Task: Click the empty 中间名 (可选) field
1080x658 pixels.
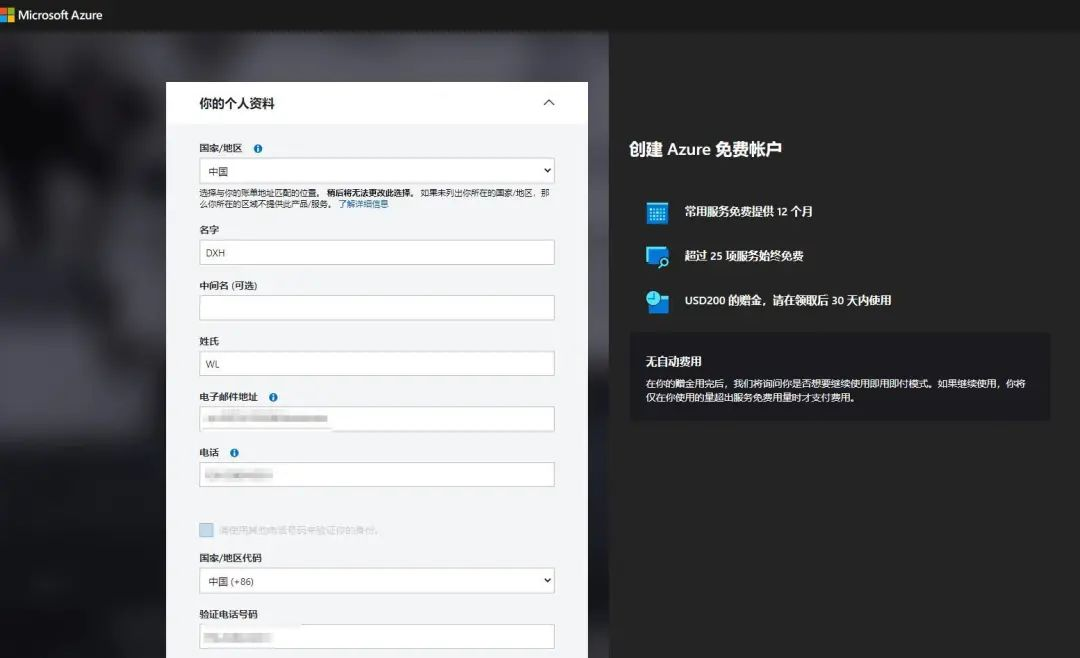Action: pyautogui.click(x=377, y=307)
